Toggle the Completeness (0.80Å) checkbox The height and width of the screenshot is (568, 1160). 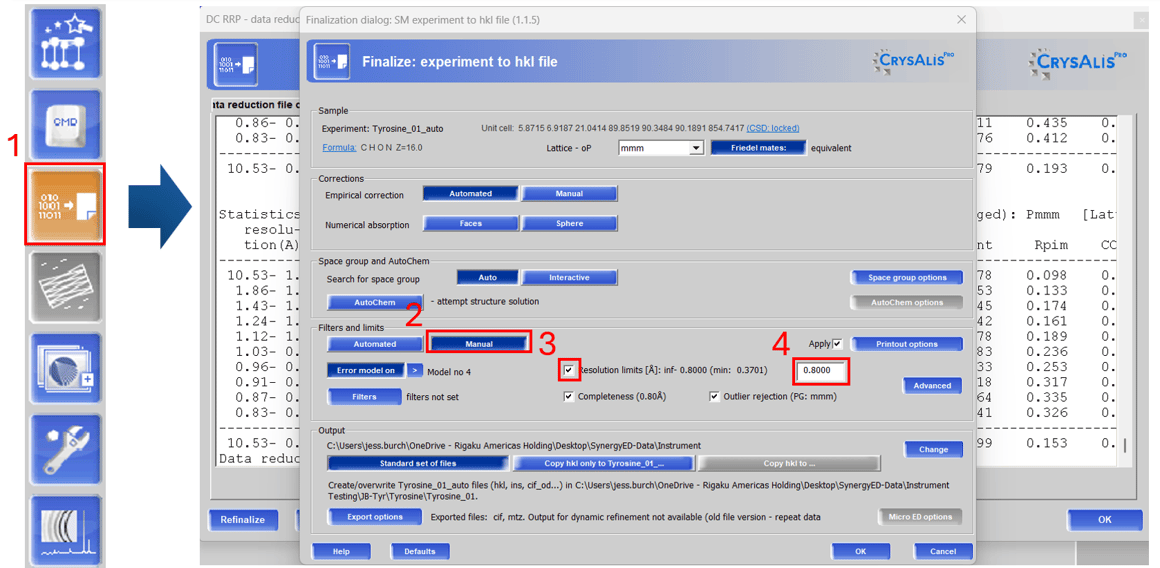point(568,396)
